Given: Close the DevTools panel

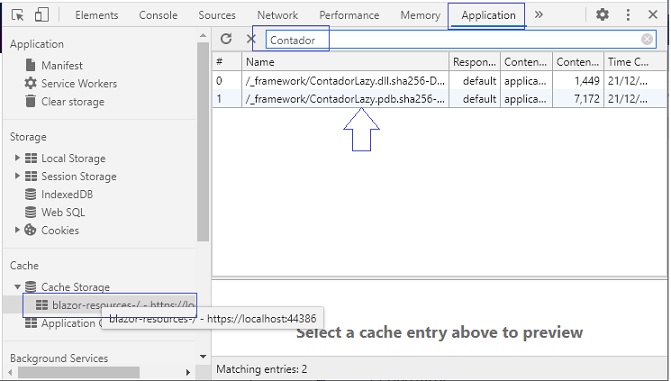Looking at the screenshot, I should click(x=653, y=15).
